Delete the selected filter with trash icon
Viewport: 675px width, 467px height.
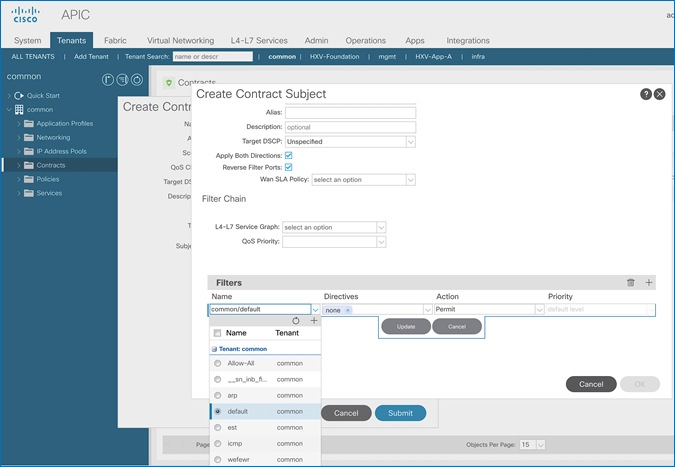coord(630,283)
